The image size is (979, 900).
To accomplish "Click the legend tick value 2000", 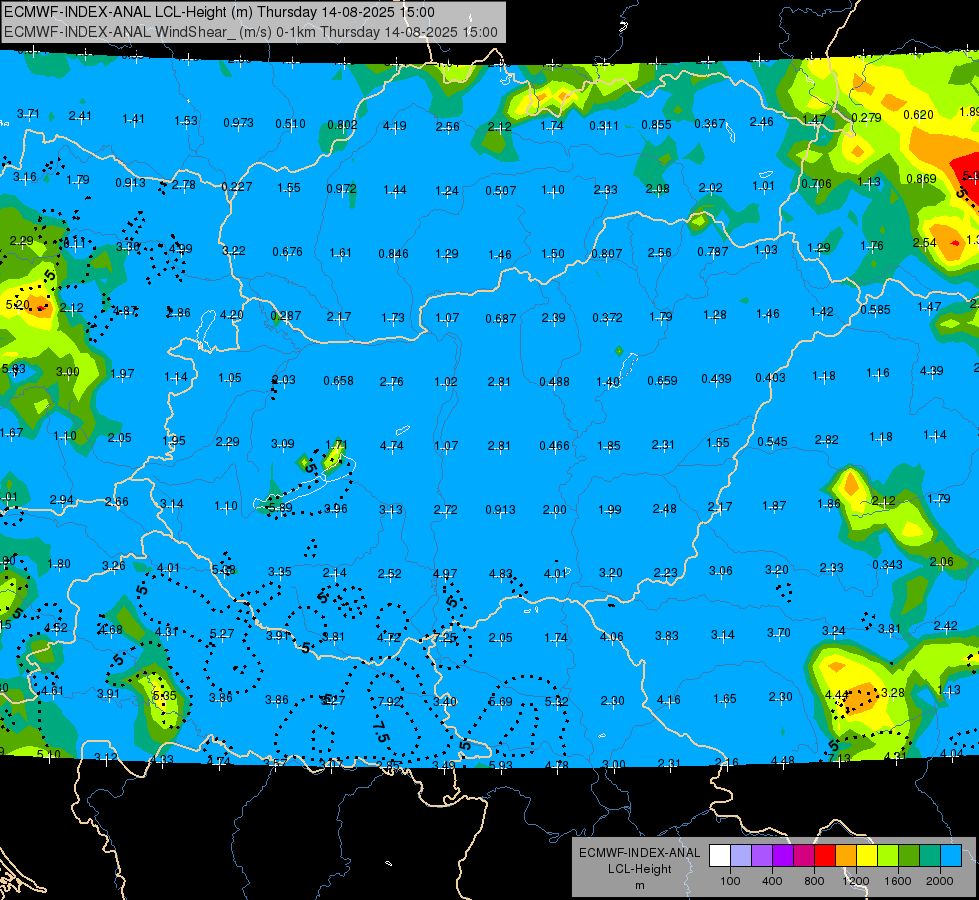I will (940, 881).
